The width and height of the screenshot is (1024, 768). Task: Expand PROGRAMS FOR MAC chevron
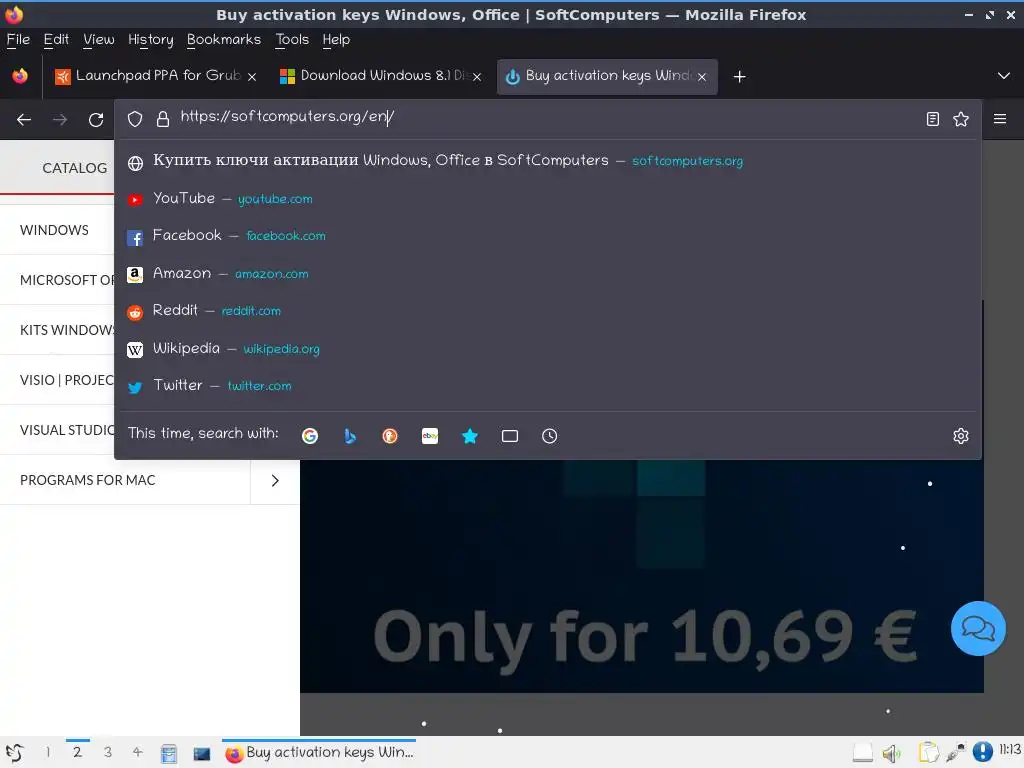click(275, 480)
